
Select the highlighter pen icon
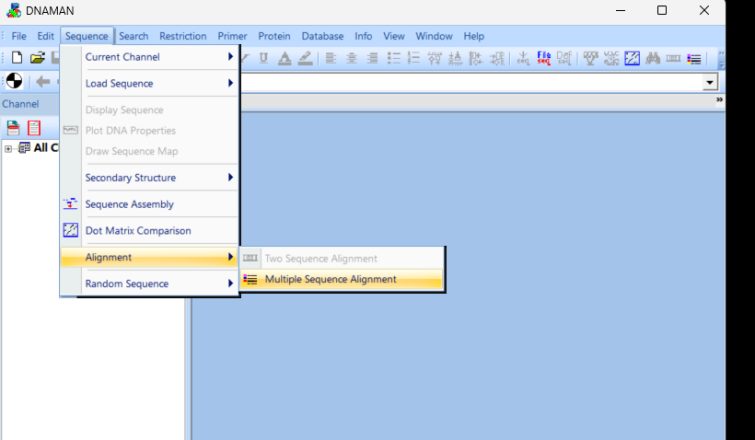(305, 58)
